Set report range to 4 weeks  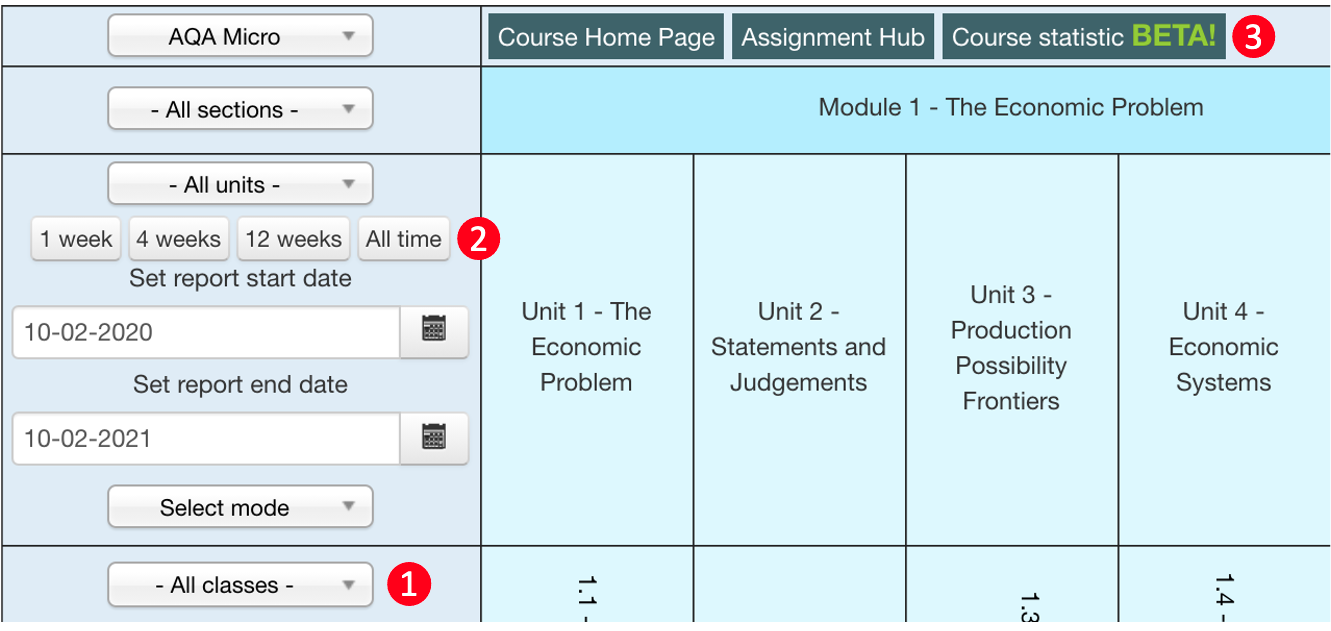coord(179,239)
